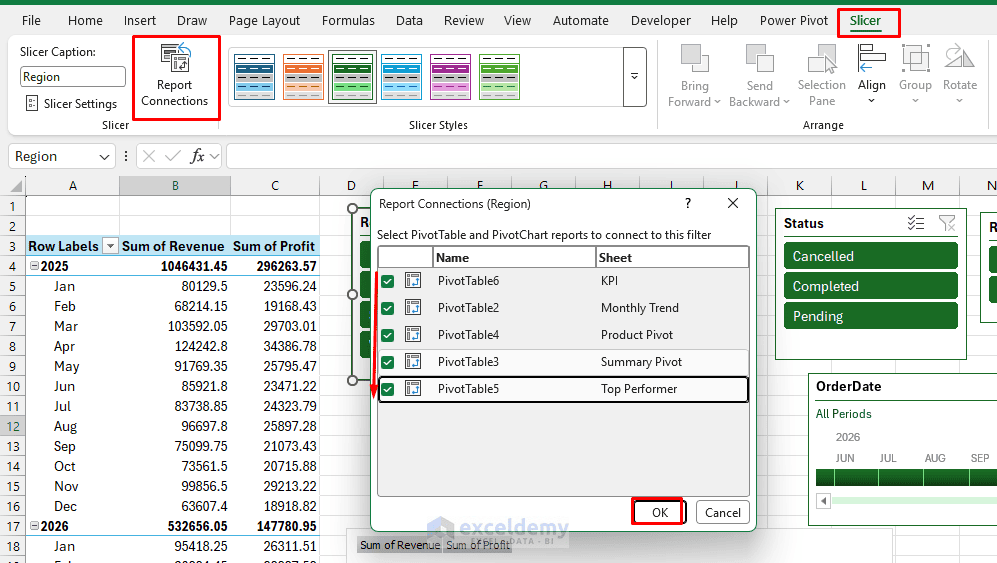Collapse the 2025 group

pyautogui.click(x=34, y=266)
